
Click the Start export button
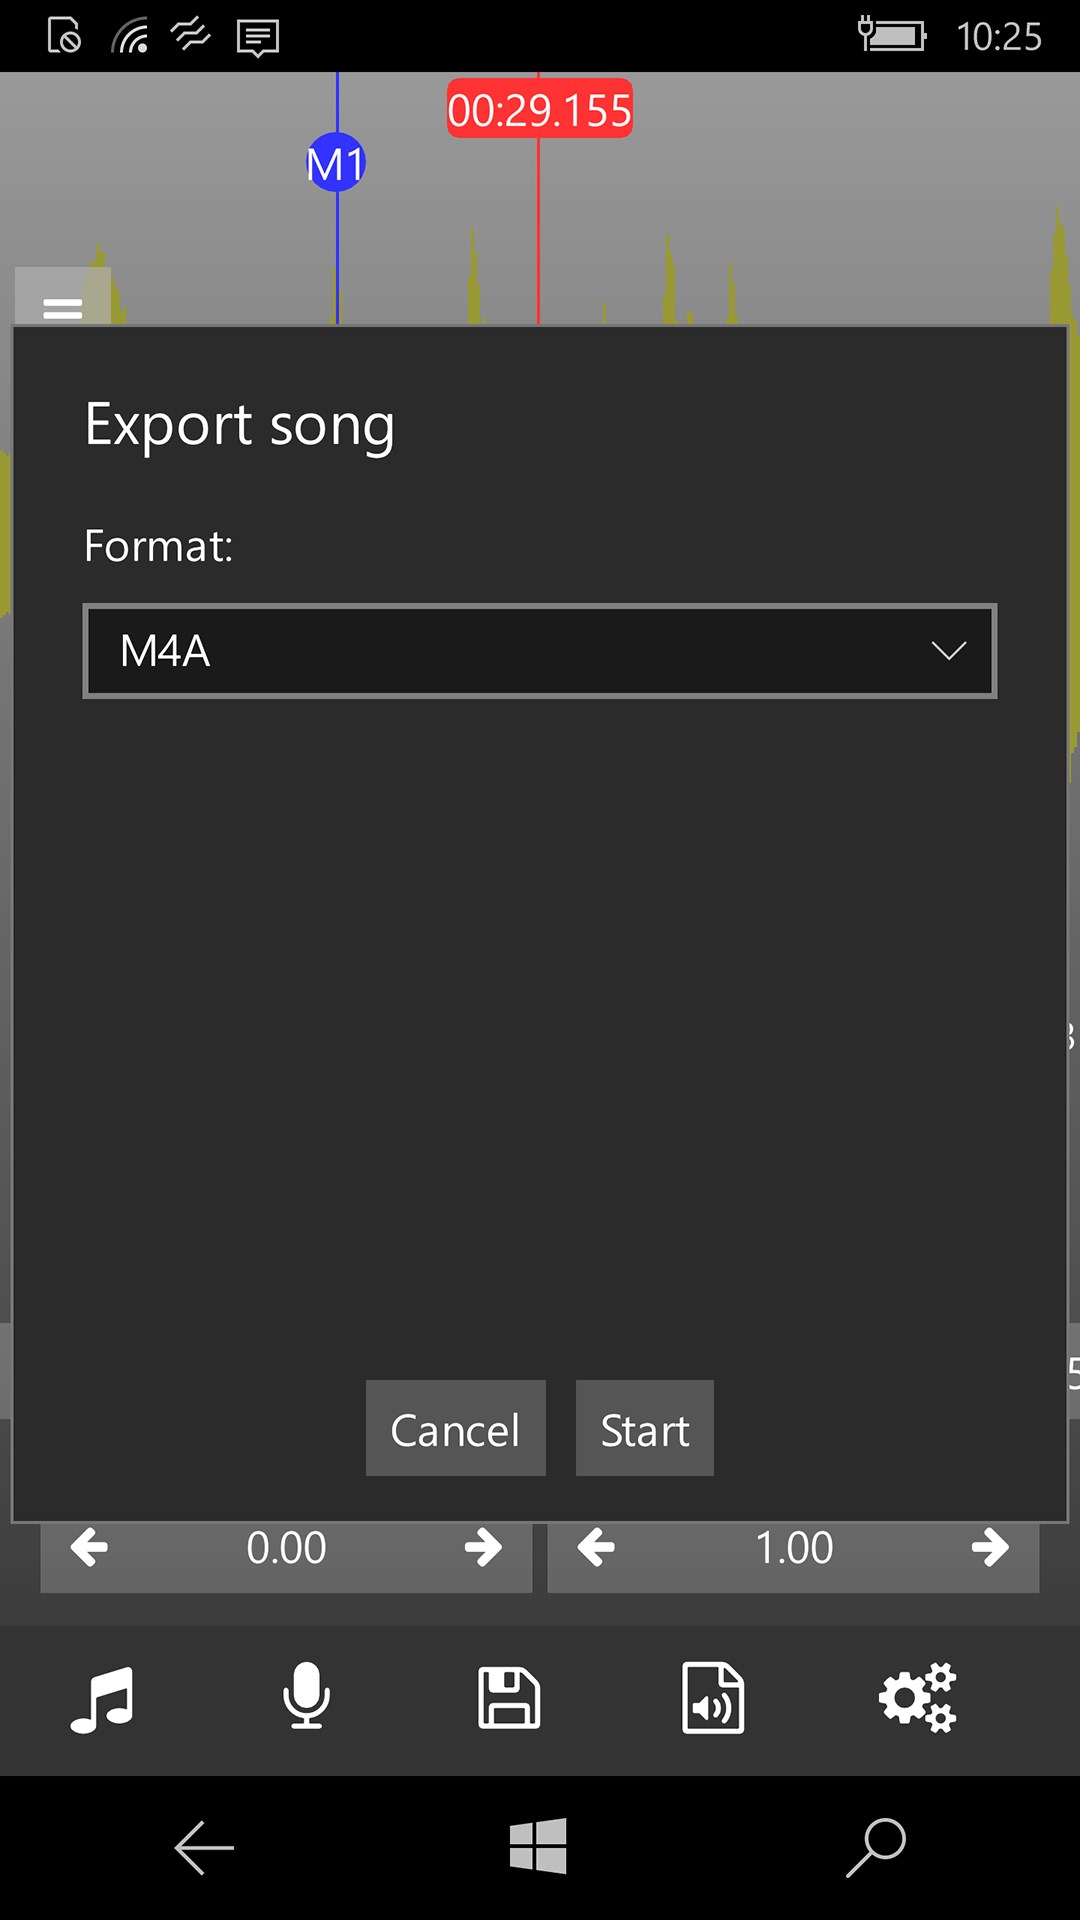point(645,1429)
